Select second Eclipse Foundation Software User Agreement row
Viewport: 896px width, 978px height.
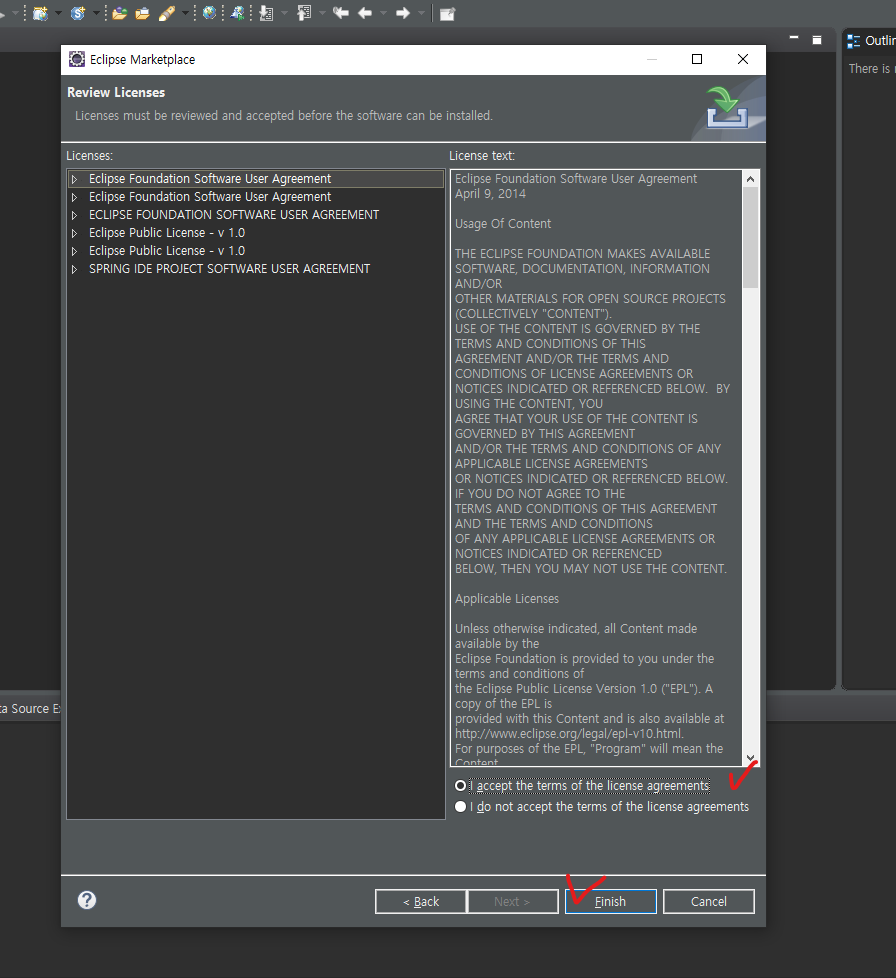pyautogui.click(x=256, y=197)
